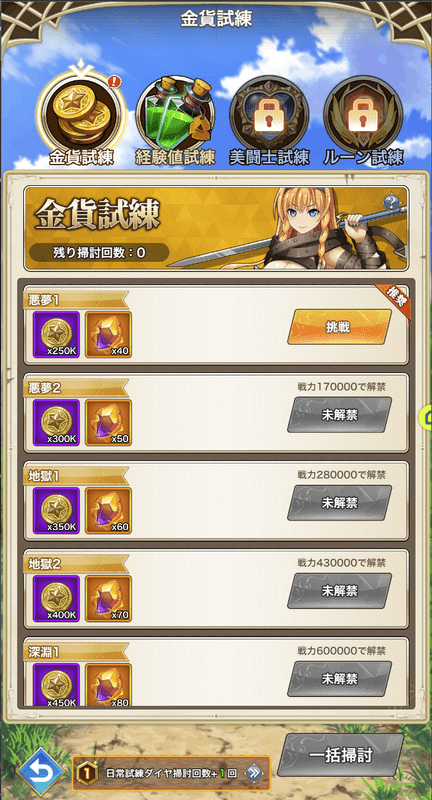Tap the locked ルーン試練 icon

point(363,114)
